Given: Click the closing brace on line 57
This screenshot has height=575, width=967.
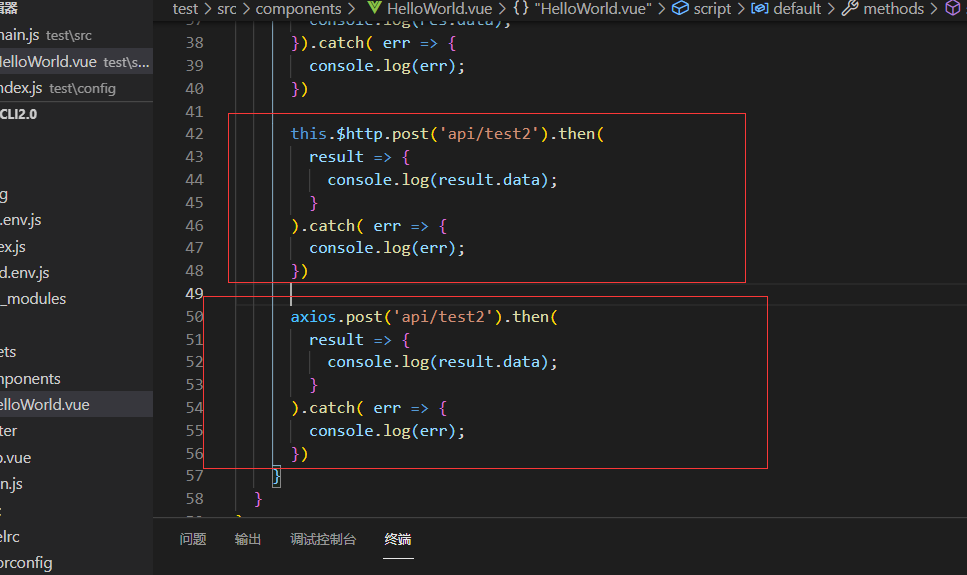Looking at the screenshot, I should (x=276, y=476).
